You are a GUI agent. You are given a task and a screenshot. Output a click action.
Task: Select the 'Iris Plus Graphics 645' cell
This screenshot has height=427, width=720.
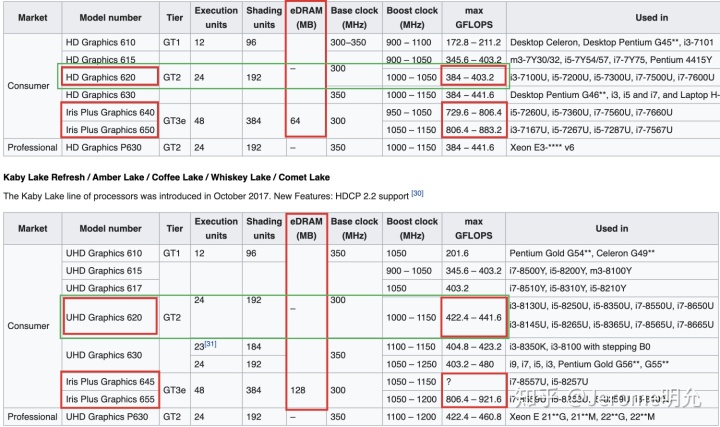point(110,382)
